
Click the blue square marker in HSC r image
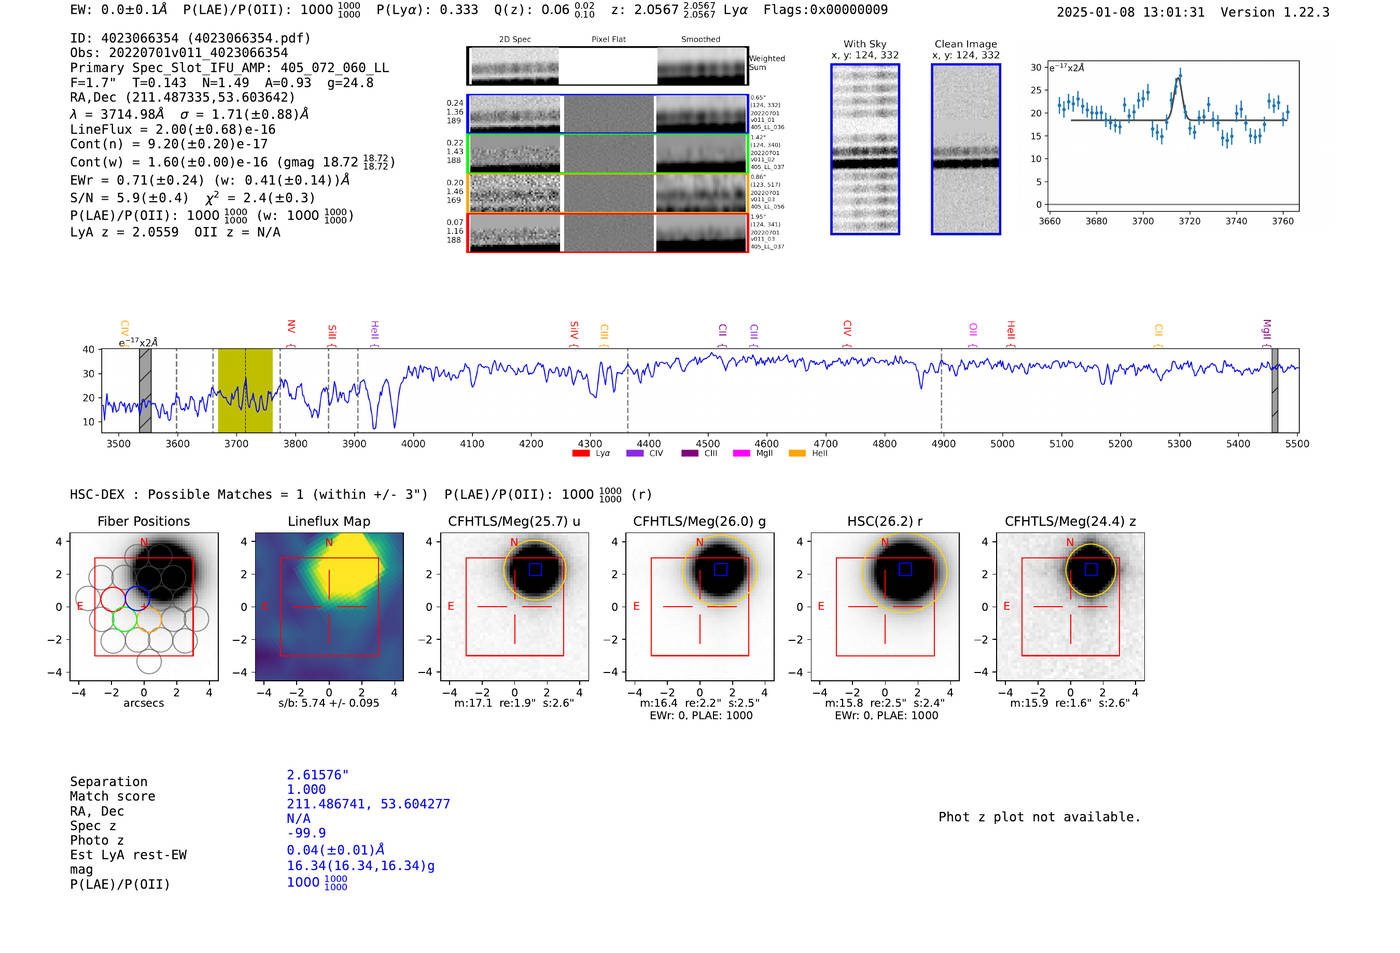pyautogui.click(x=905, y=569)
